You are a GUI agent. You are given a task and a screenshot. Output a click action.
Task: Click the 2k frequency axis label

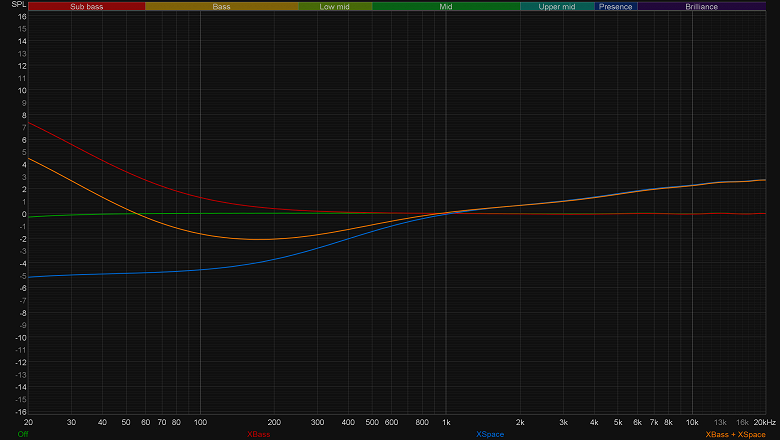[x=520, y=422]
